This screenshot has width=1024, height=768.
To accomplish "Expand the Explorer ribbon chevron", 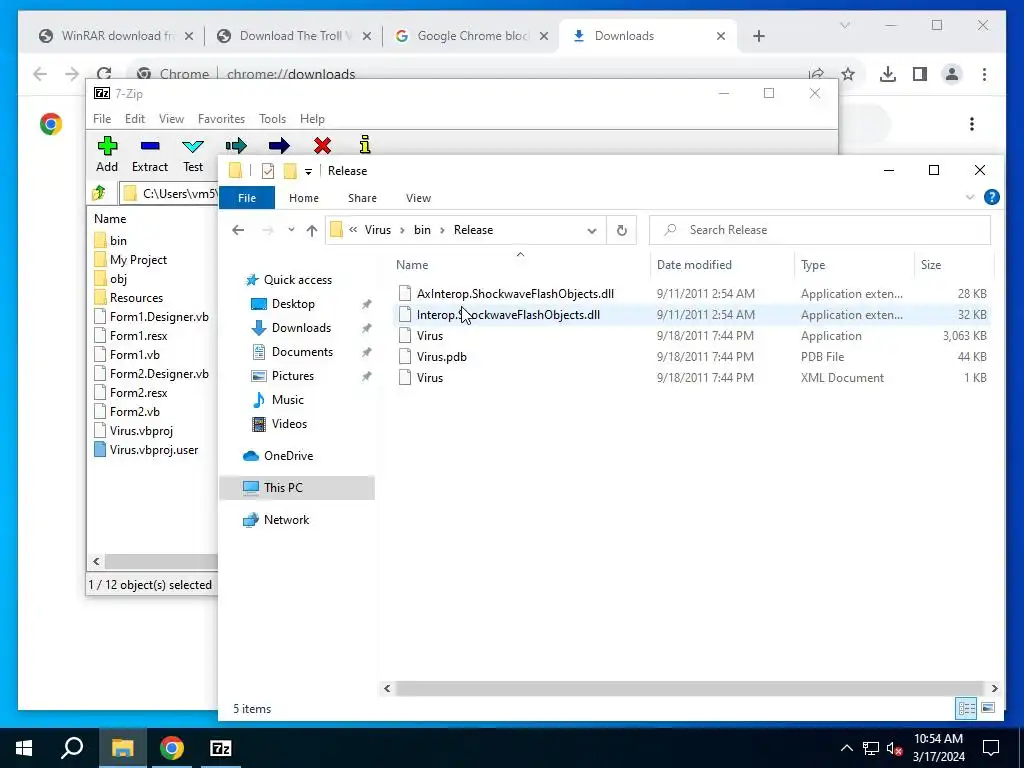I will click(970, 197).
